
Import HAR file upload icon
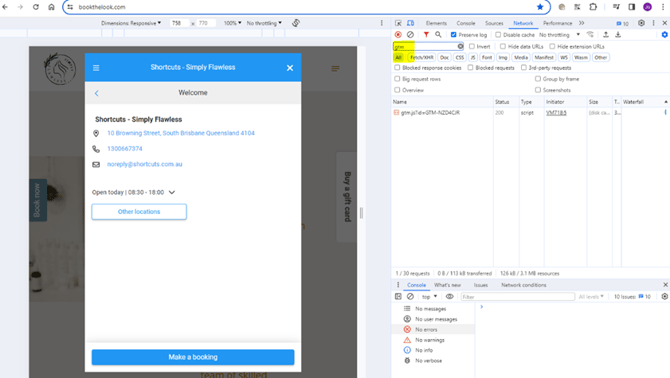[x=606, y=35]
